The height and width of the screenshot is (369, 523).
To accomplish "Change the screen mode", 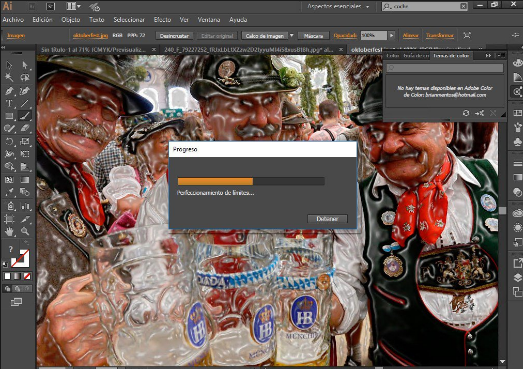I will [16, 302].
